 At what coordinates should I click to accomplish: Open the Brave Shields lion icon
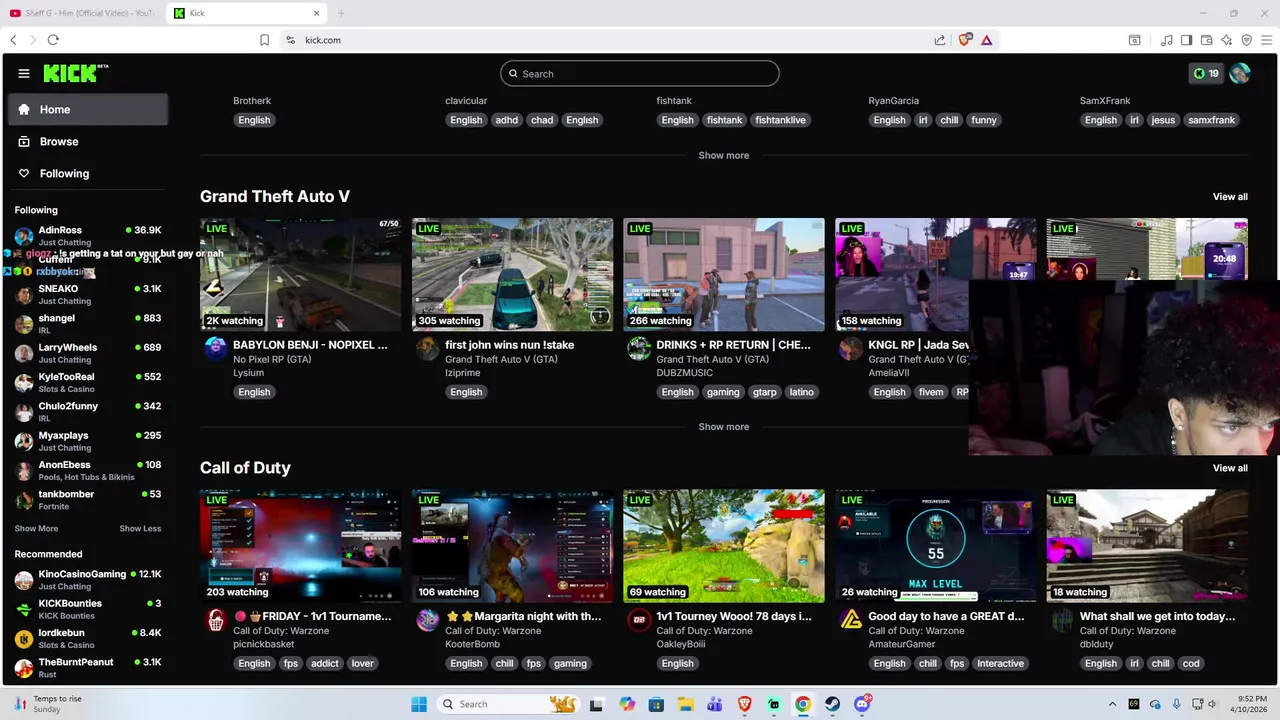coord(965,40)
